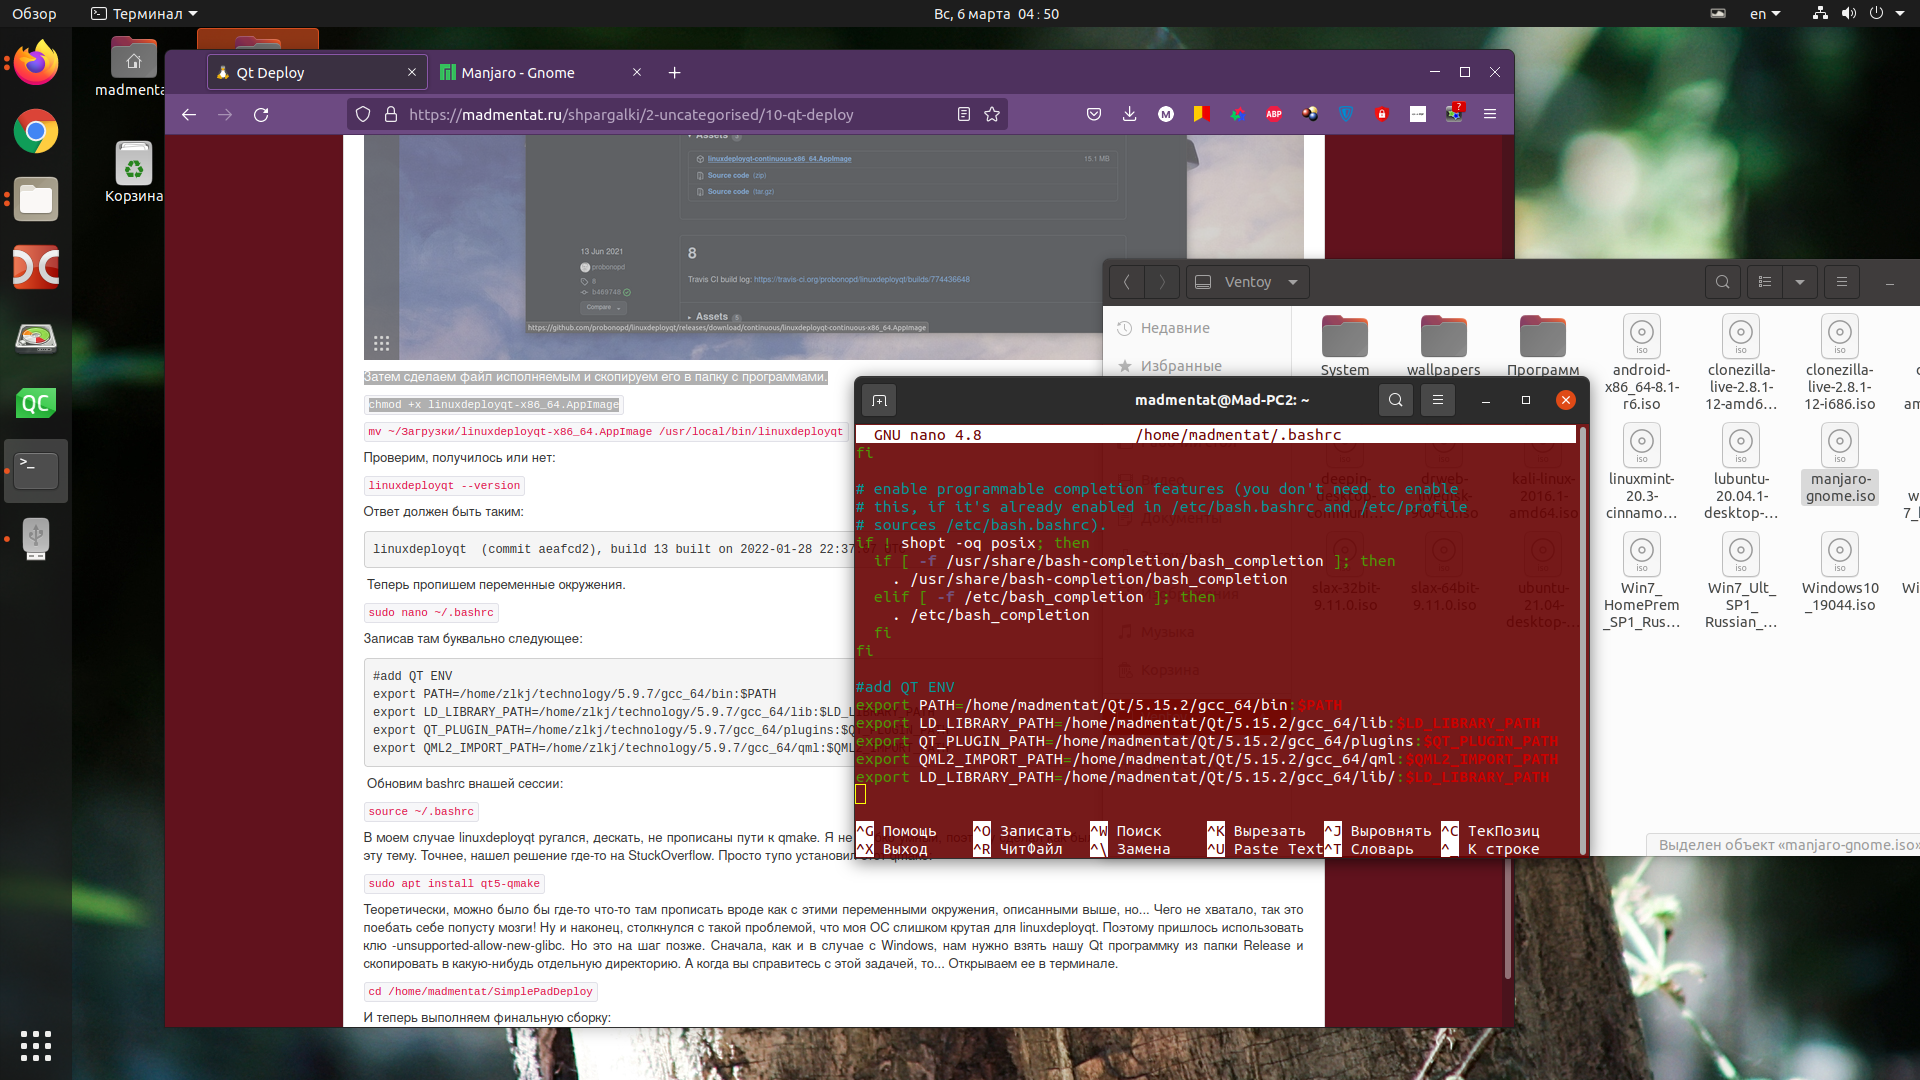This screenshot has width=1920, height=1080.
Task: Search in the Files window
Action: coord(1723,283)
